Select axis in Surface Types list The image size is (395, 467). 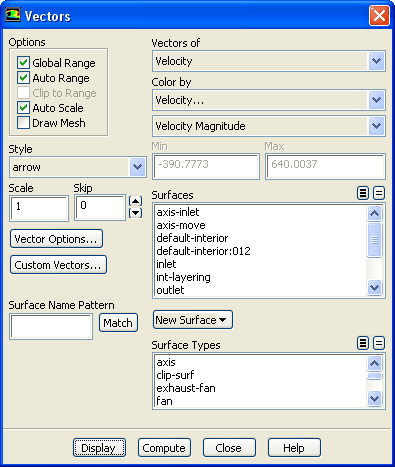261,362
